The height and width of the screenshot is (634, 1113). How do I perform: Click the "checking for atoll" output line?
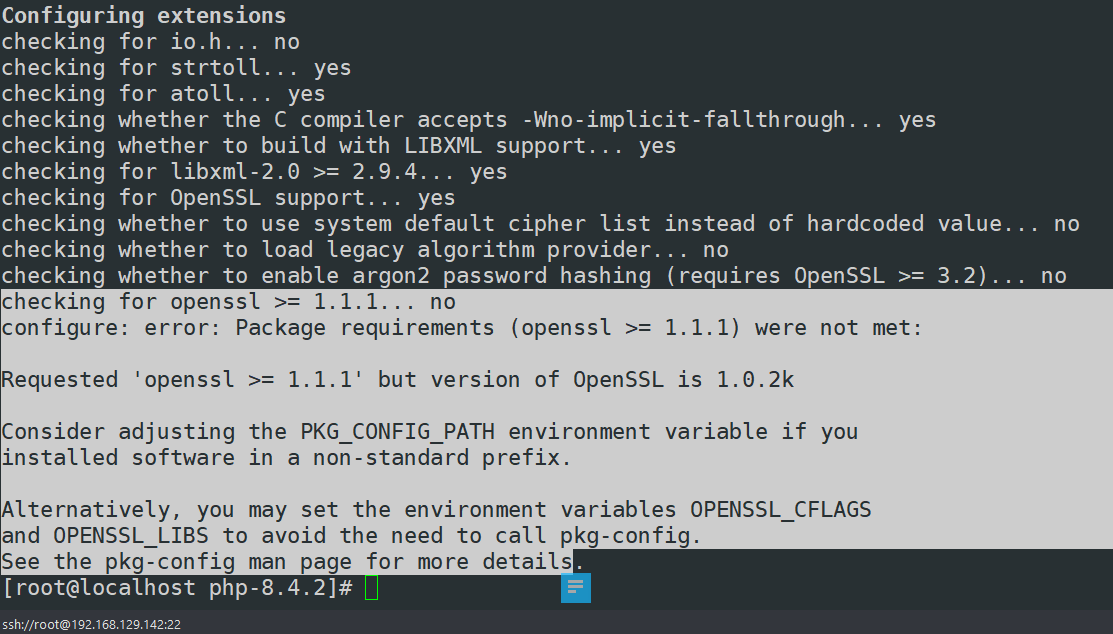(163, 94)
